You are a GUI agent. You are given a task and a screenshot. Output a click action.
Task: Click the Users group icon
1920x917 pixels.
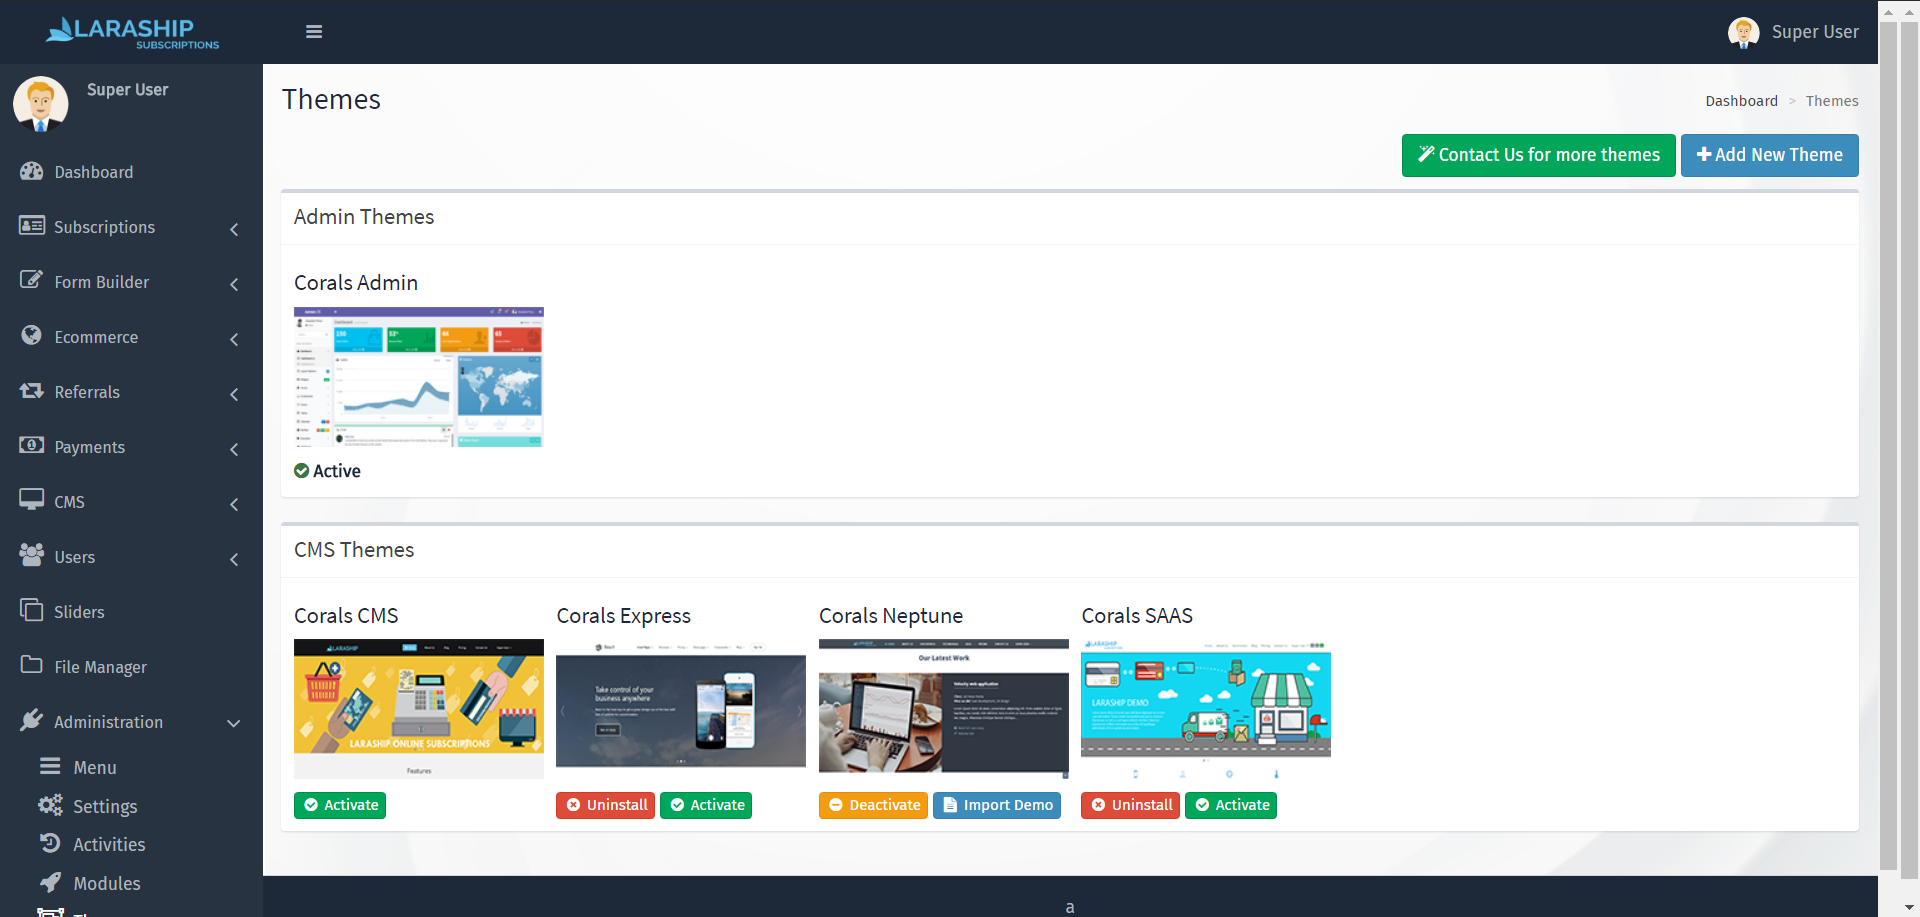pos(32,555)
